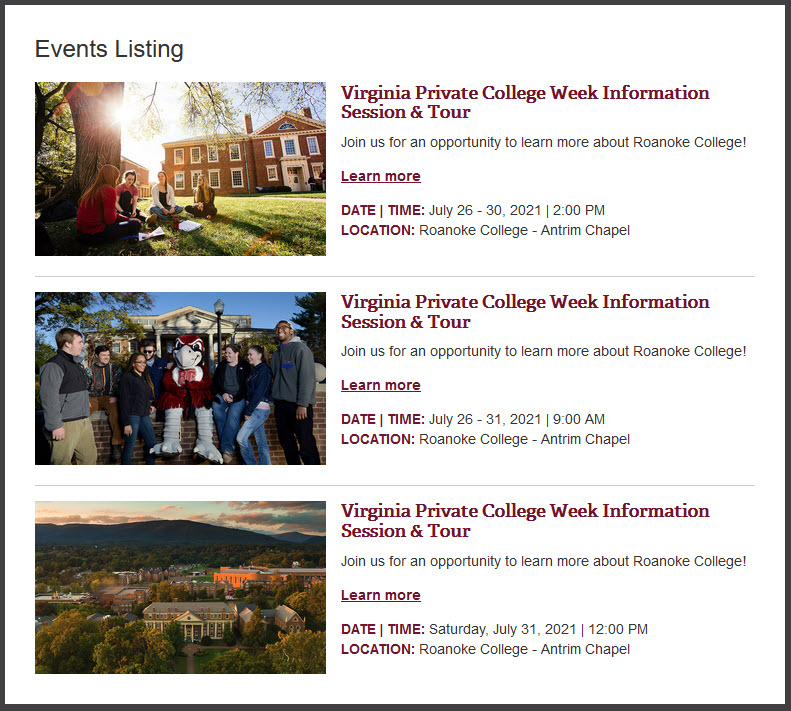Click the second event's description sentence
This screenshot has width=791, height=711.
point(543,351)
